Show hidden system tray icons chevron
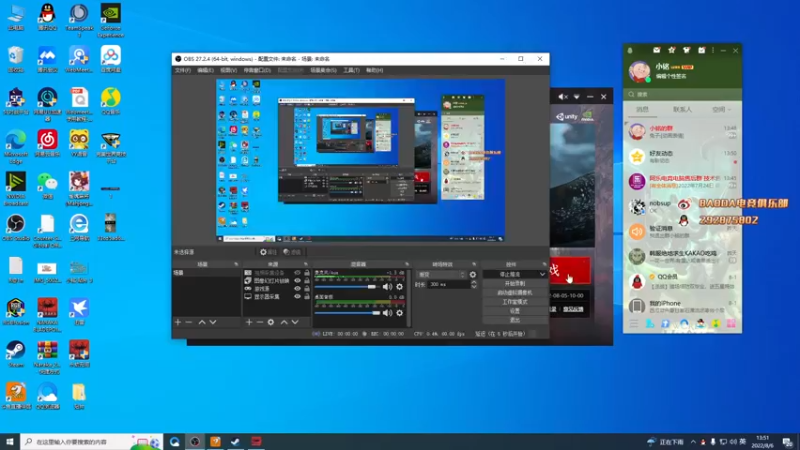 [x=693, y=442]
